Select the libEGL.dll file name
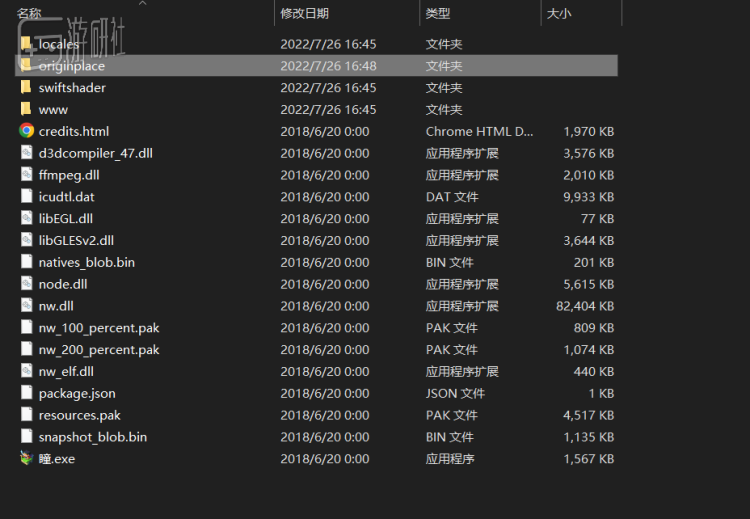The height and width of the screenshot is (519, 750). [66, 219]
